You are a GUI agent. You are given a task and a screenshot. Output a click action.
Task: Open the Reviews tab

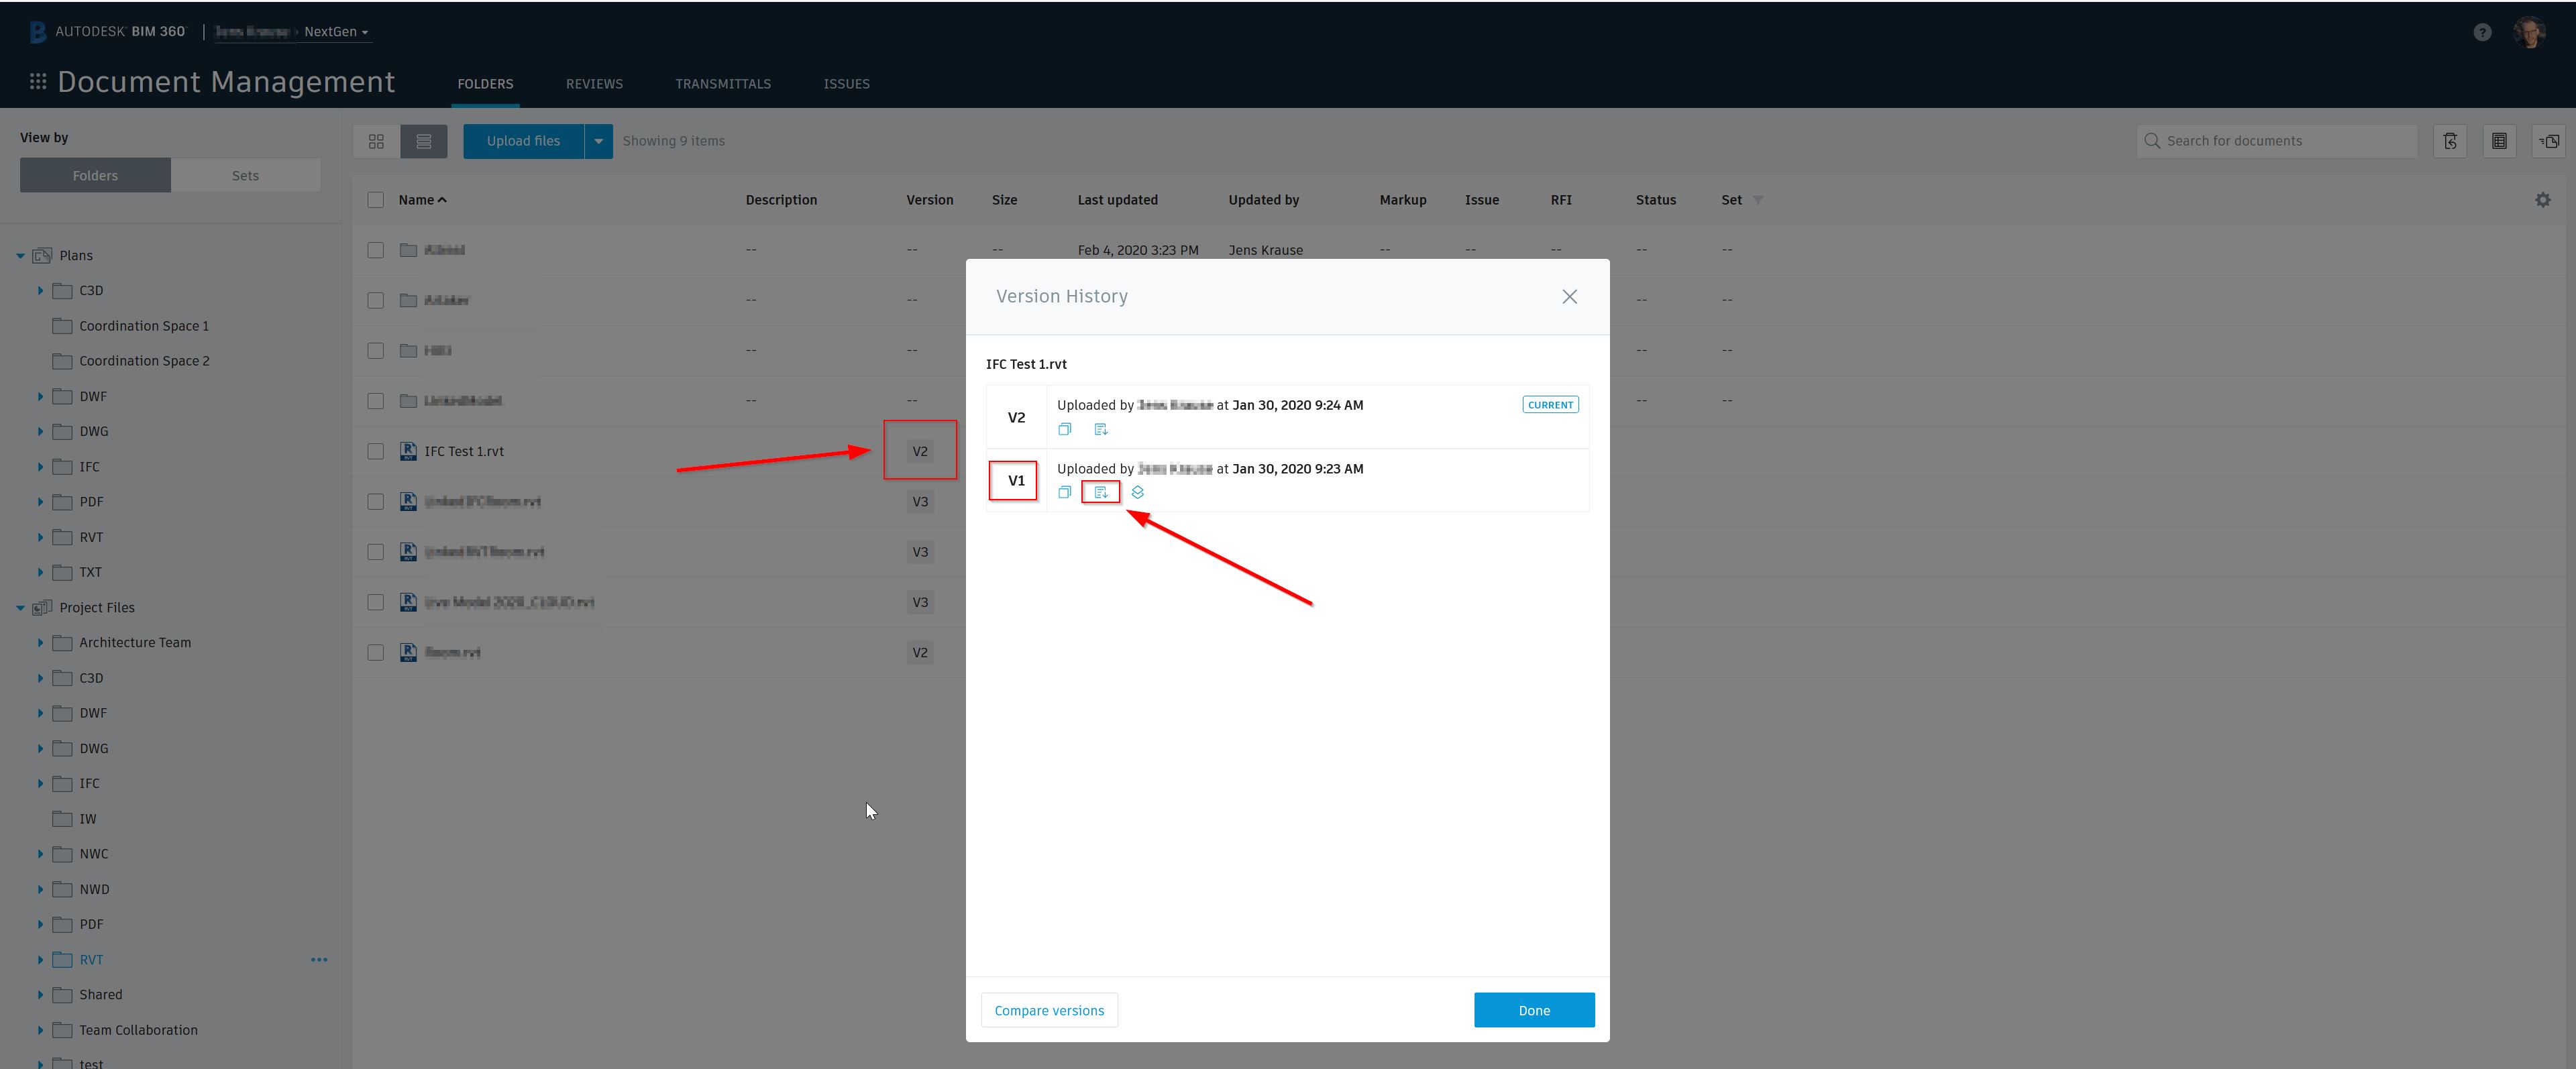[x=594, y=84]
